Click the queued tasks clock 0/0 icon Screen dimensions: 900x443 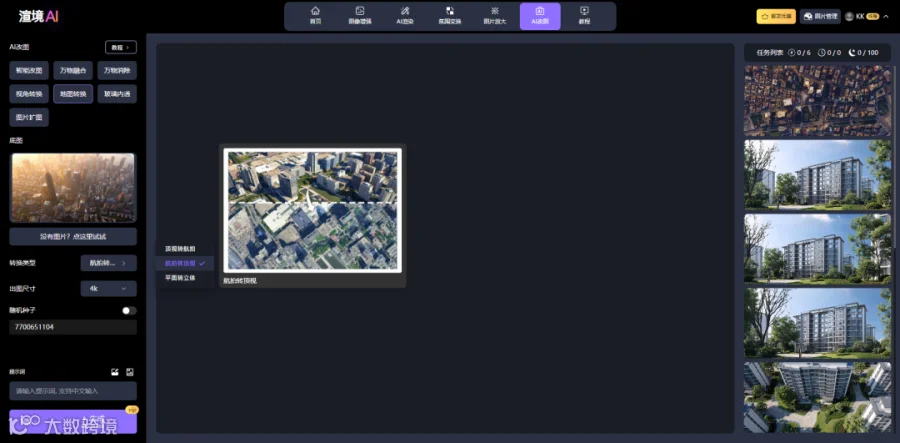[x=821, y=52]
